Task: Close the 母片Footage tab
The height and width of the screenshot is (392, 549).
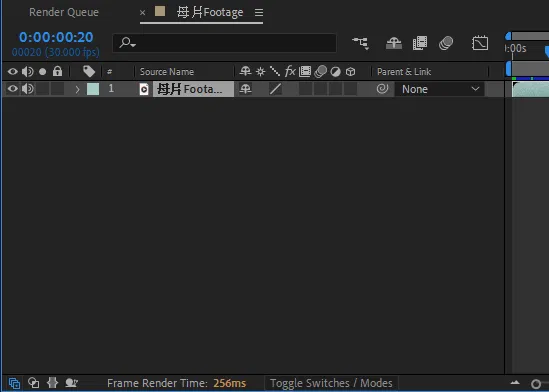Action: click(x=143, y=13)
